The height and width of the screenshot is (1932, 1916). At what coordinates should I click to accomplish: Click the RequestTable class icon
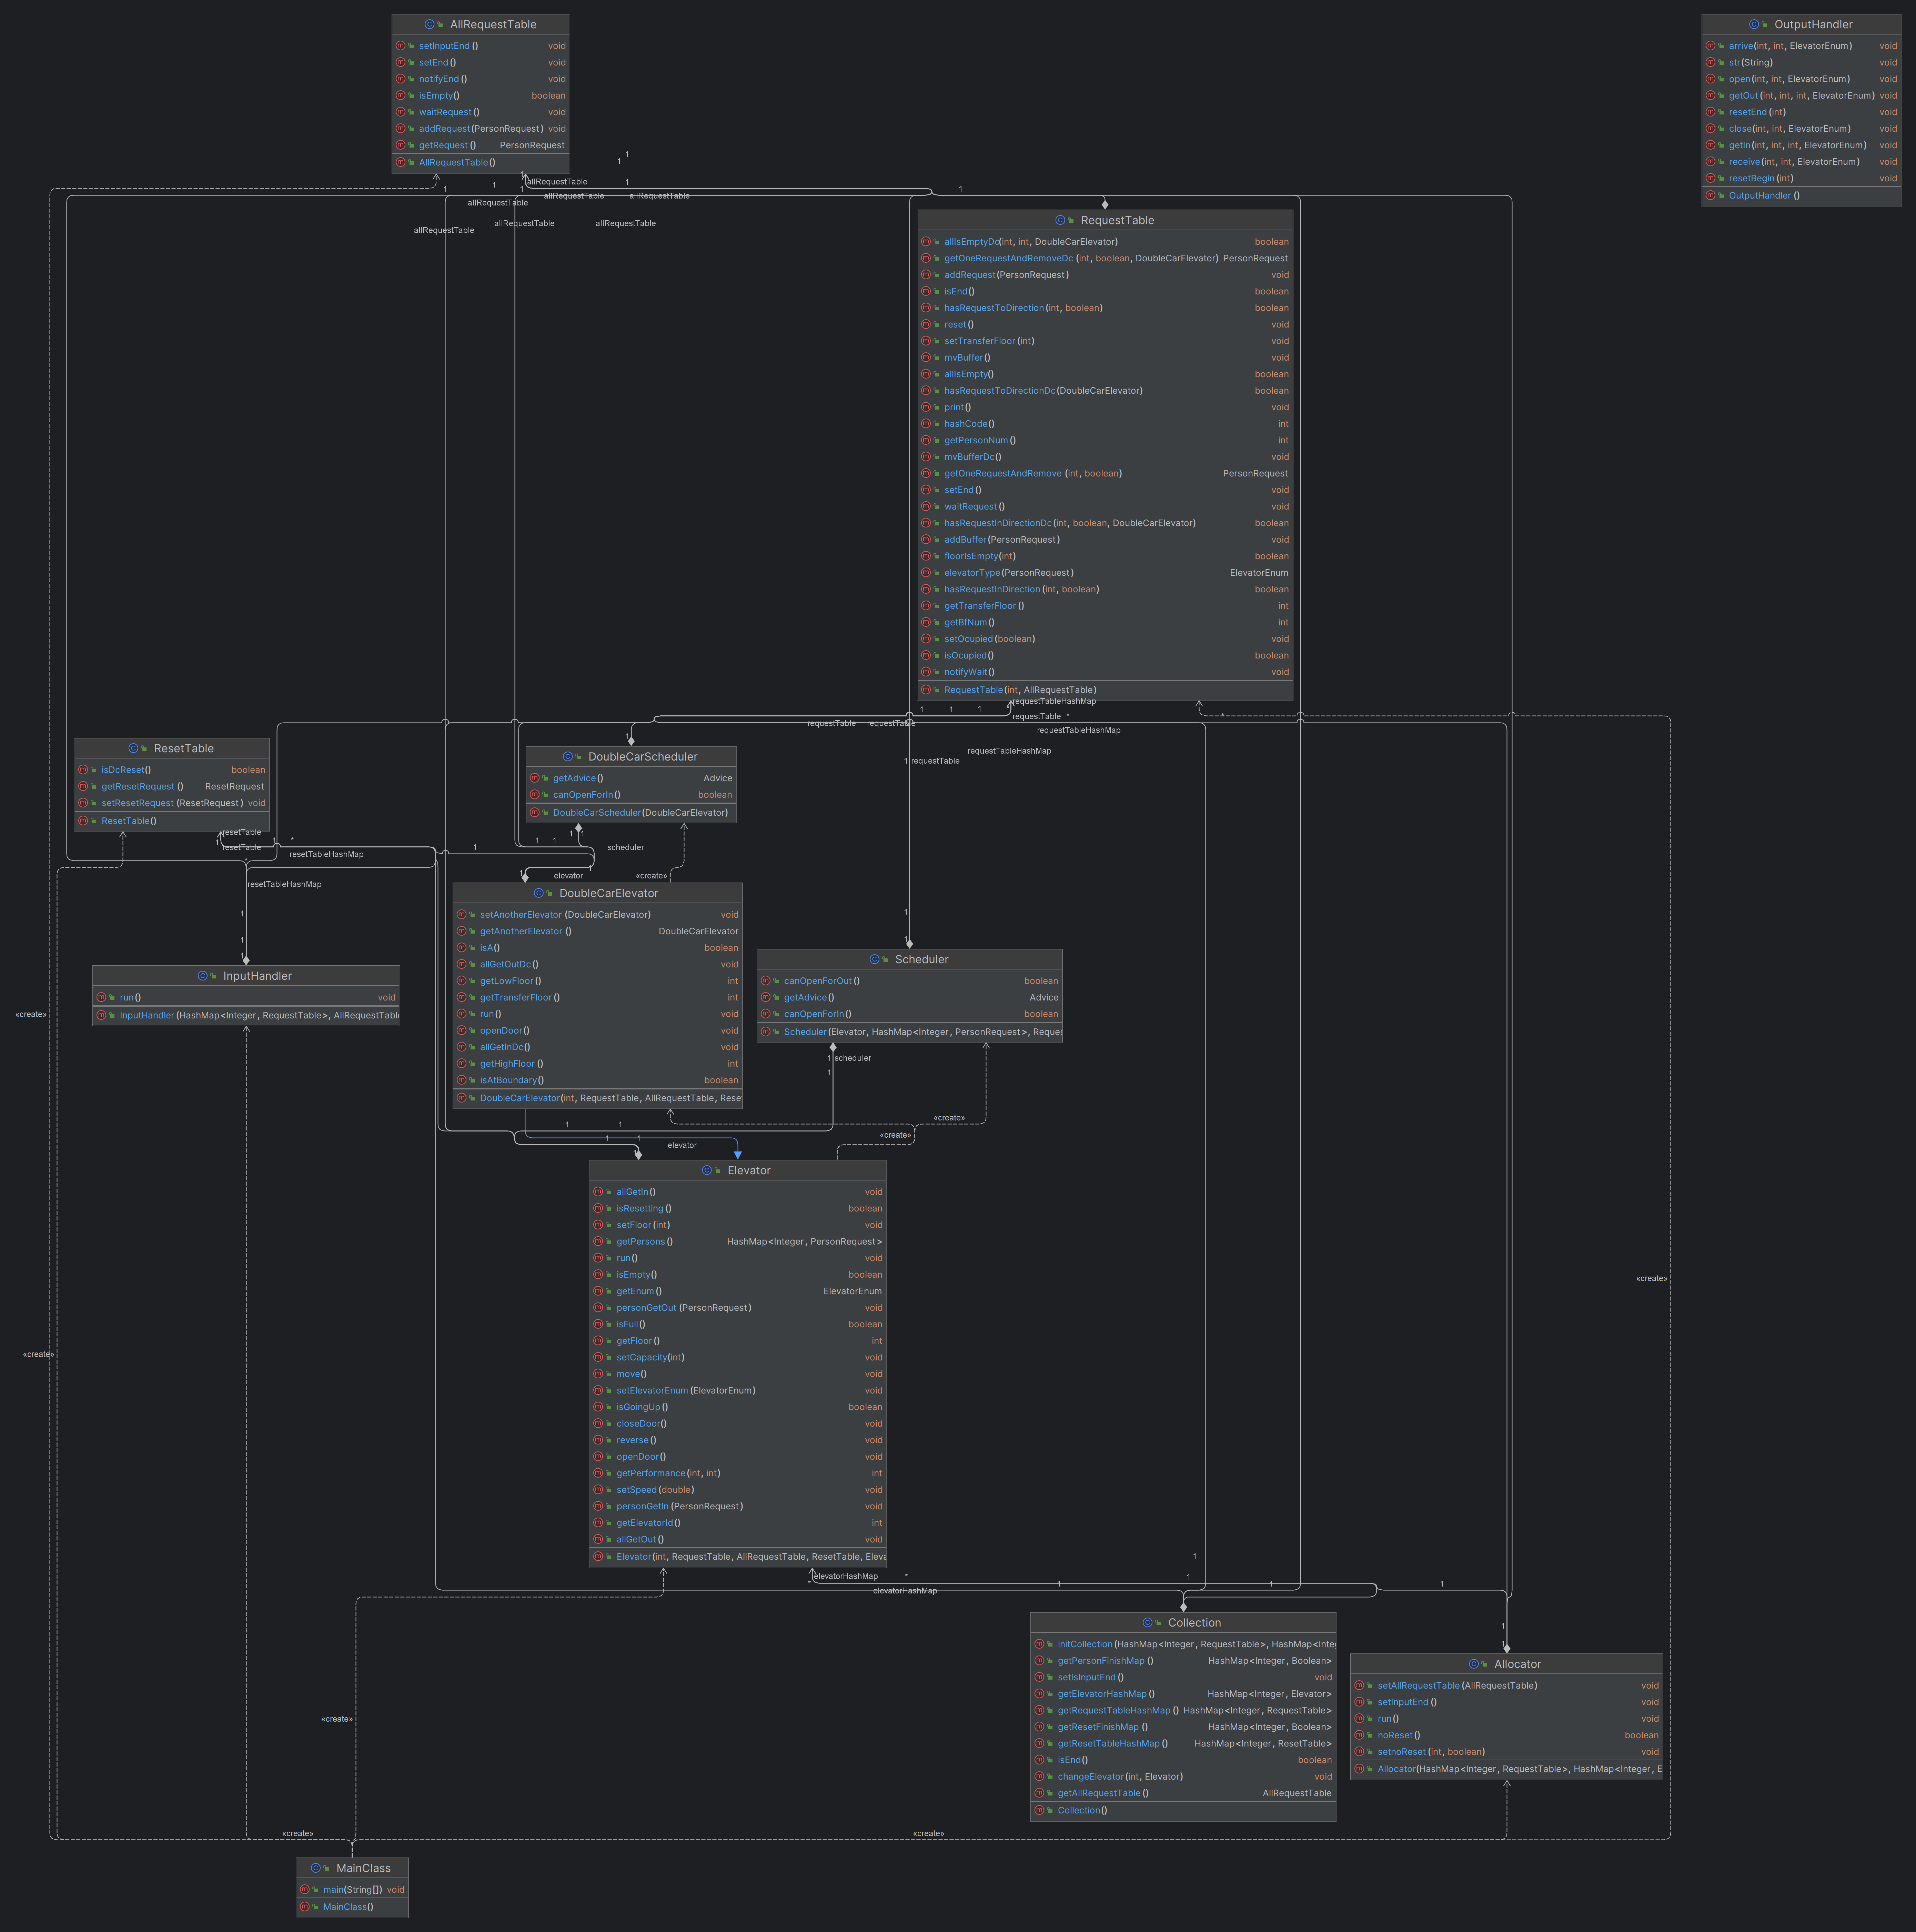(x=1060, y=220)
